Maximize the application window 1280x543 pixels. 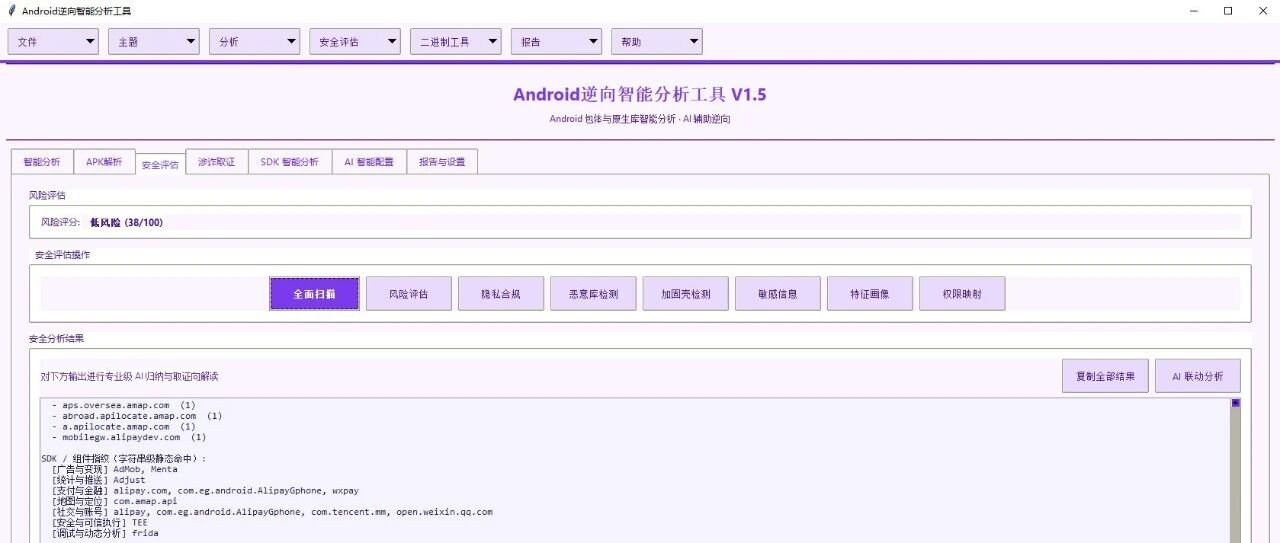coord(1228,11)
